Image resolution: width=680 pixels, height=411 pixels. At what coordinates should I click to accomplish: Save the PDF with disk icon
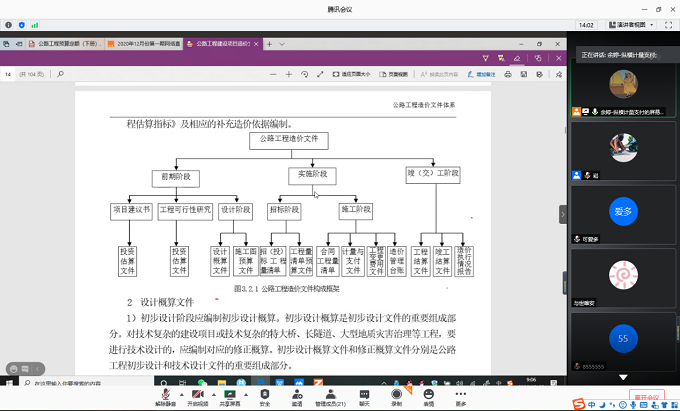(523, 75)
